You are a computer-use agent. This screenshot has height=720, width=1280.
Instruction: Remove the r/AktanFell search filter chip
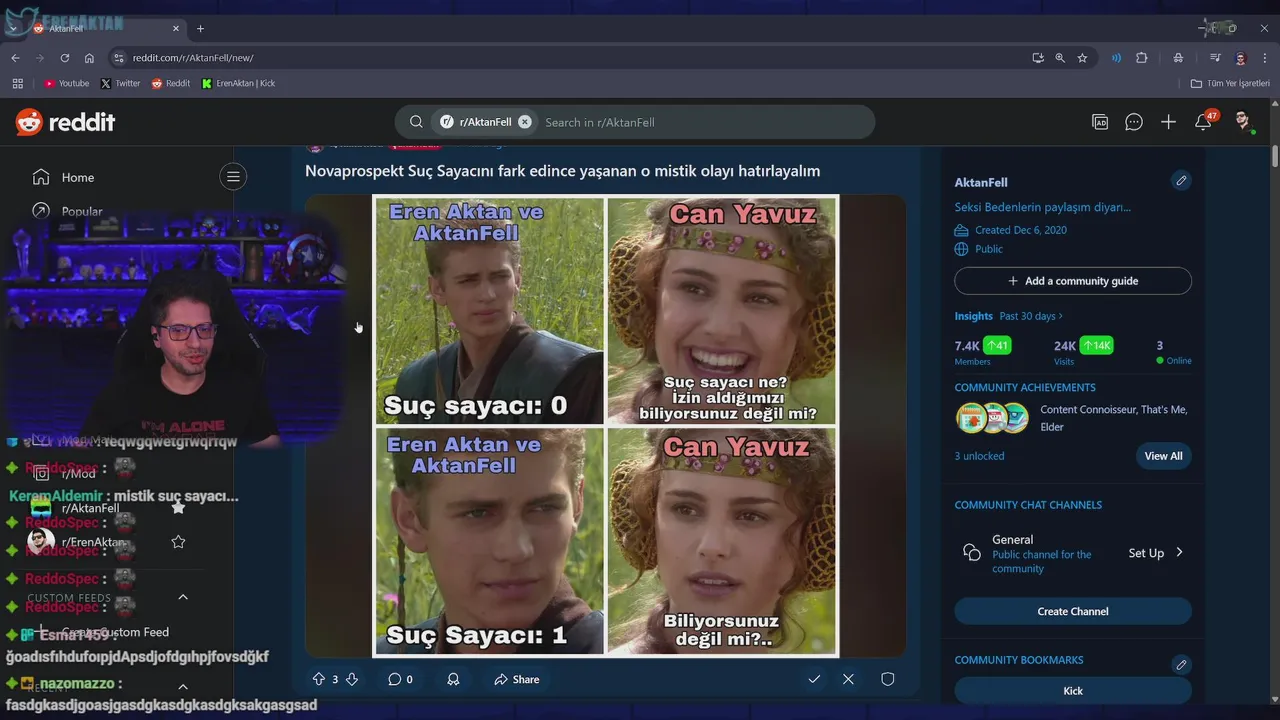tap(525, 122)
